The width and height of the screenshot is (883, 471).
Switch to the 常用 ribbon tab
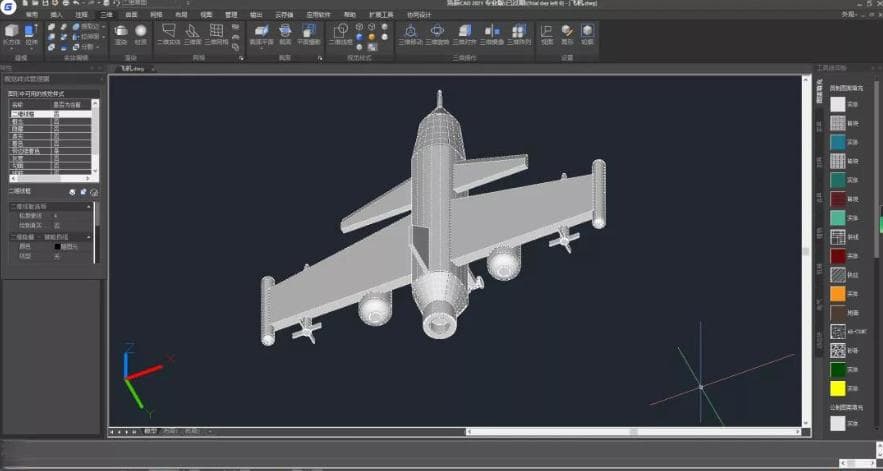[x=32, y=15]
